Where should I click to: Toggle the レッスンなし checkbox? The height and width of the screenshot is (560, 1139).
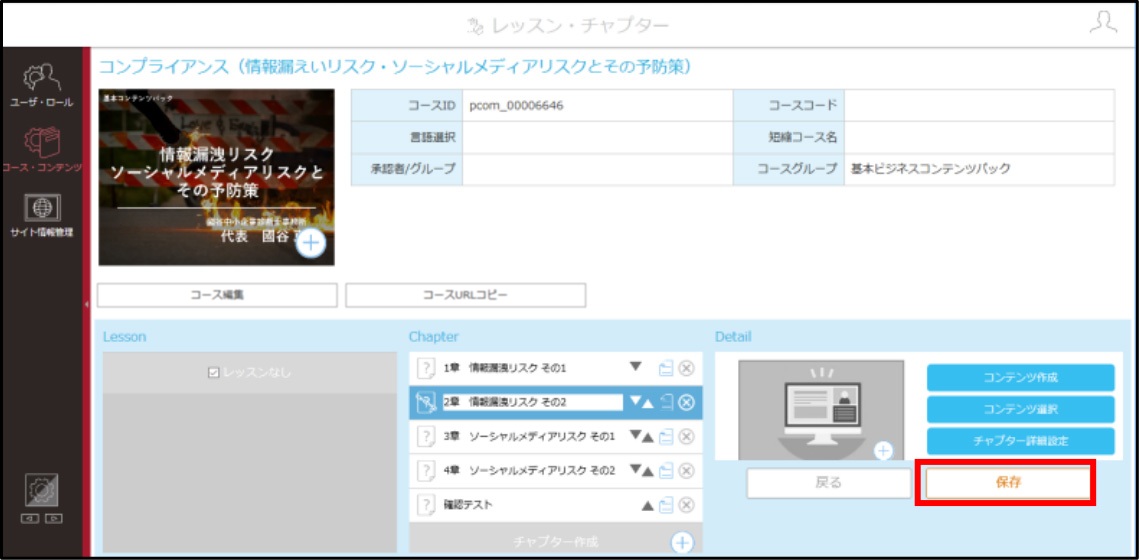coord(214,373)
